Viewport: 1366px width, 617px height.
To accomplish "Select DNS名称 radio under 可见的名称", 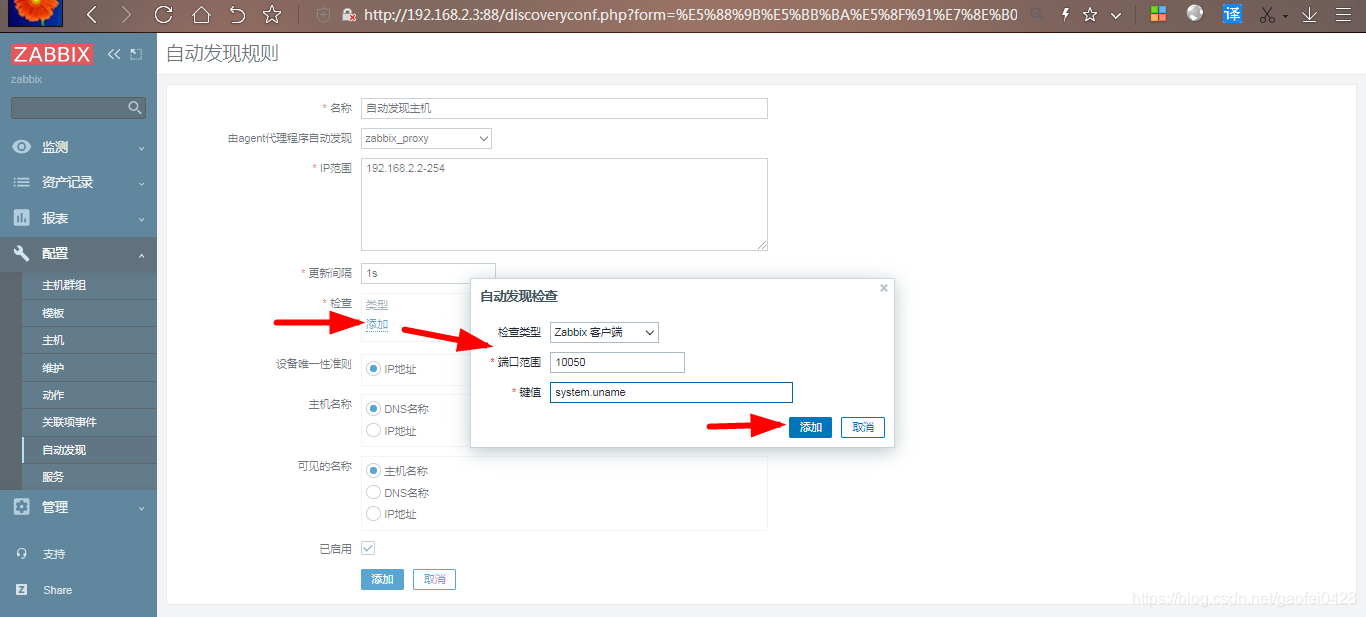I will click(374, 492).
